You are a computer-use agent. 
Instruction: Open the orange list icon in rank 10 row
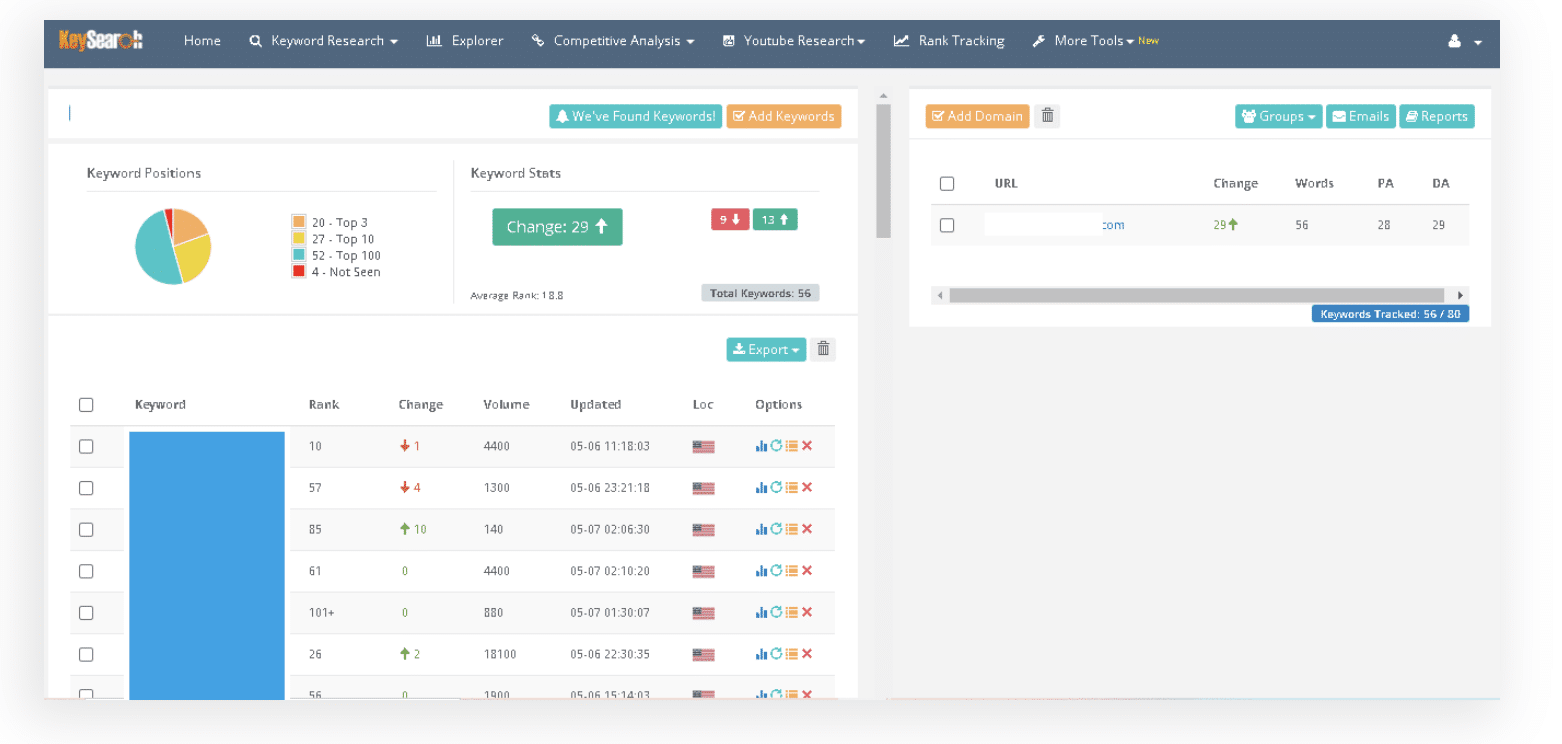791,446
